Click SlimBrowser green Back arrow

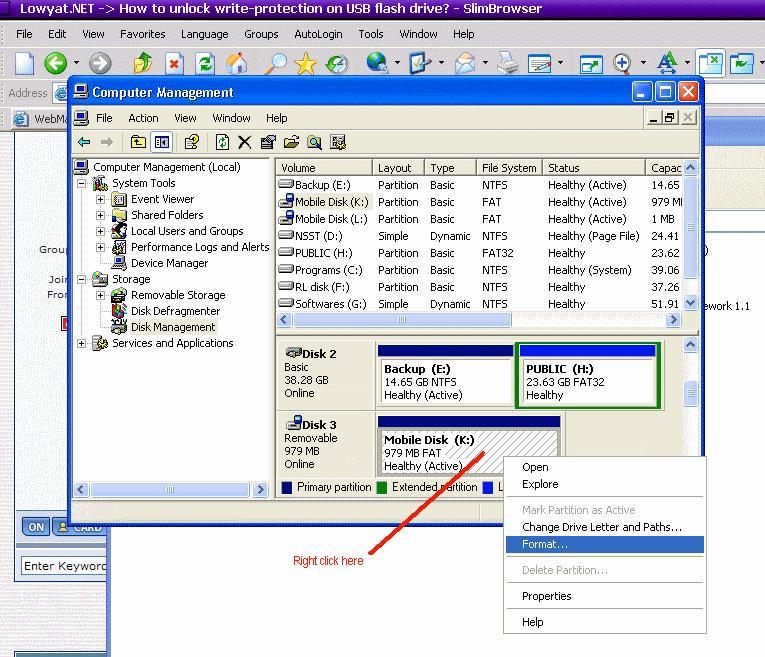coord(55,63)
